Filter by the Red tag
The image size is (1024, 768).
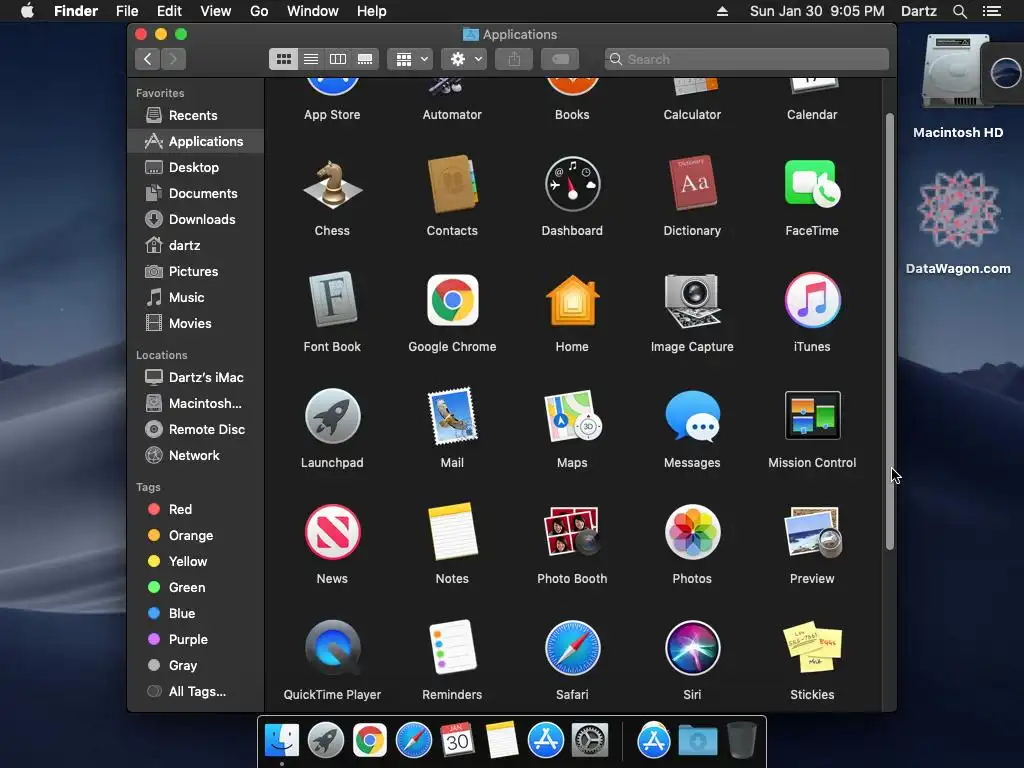point(196,509)
